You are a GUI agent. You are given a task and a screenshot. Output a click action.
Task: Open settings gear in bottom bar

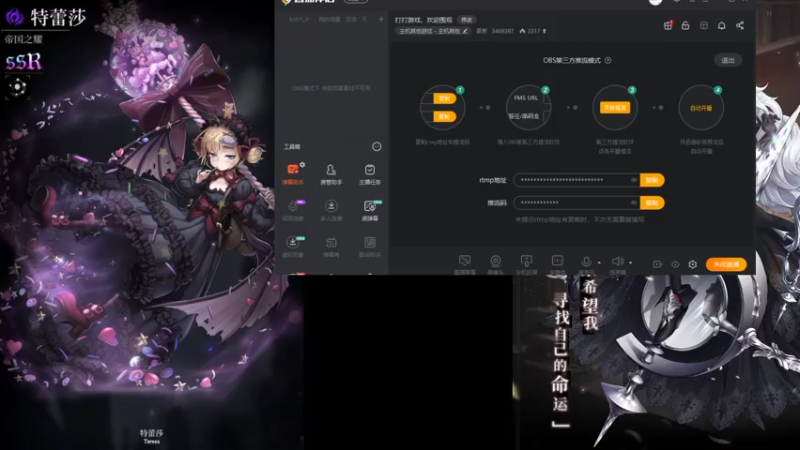coord(692,264)
